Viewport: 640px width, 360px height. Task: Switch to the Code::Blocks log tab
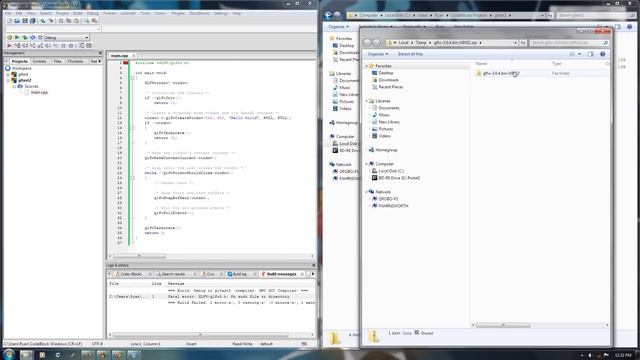coord(131,274)
